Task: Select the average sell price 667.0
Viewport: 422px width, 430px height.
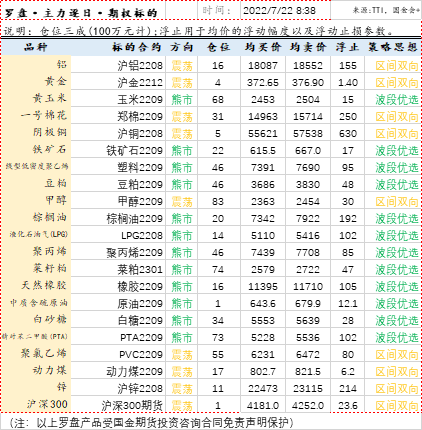Action: (308, 151)
